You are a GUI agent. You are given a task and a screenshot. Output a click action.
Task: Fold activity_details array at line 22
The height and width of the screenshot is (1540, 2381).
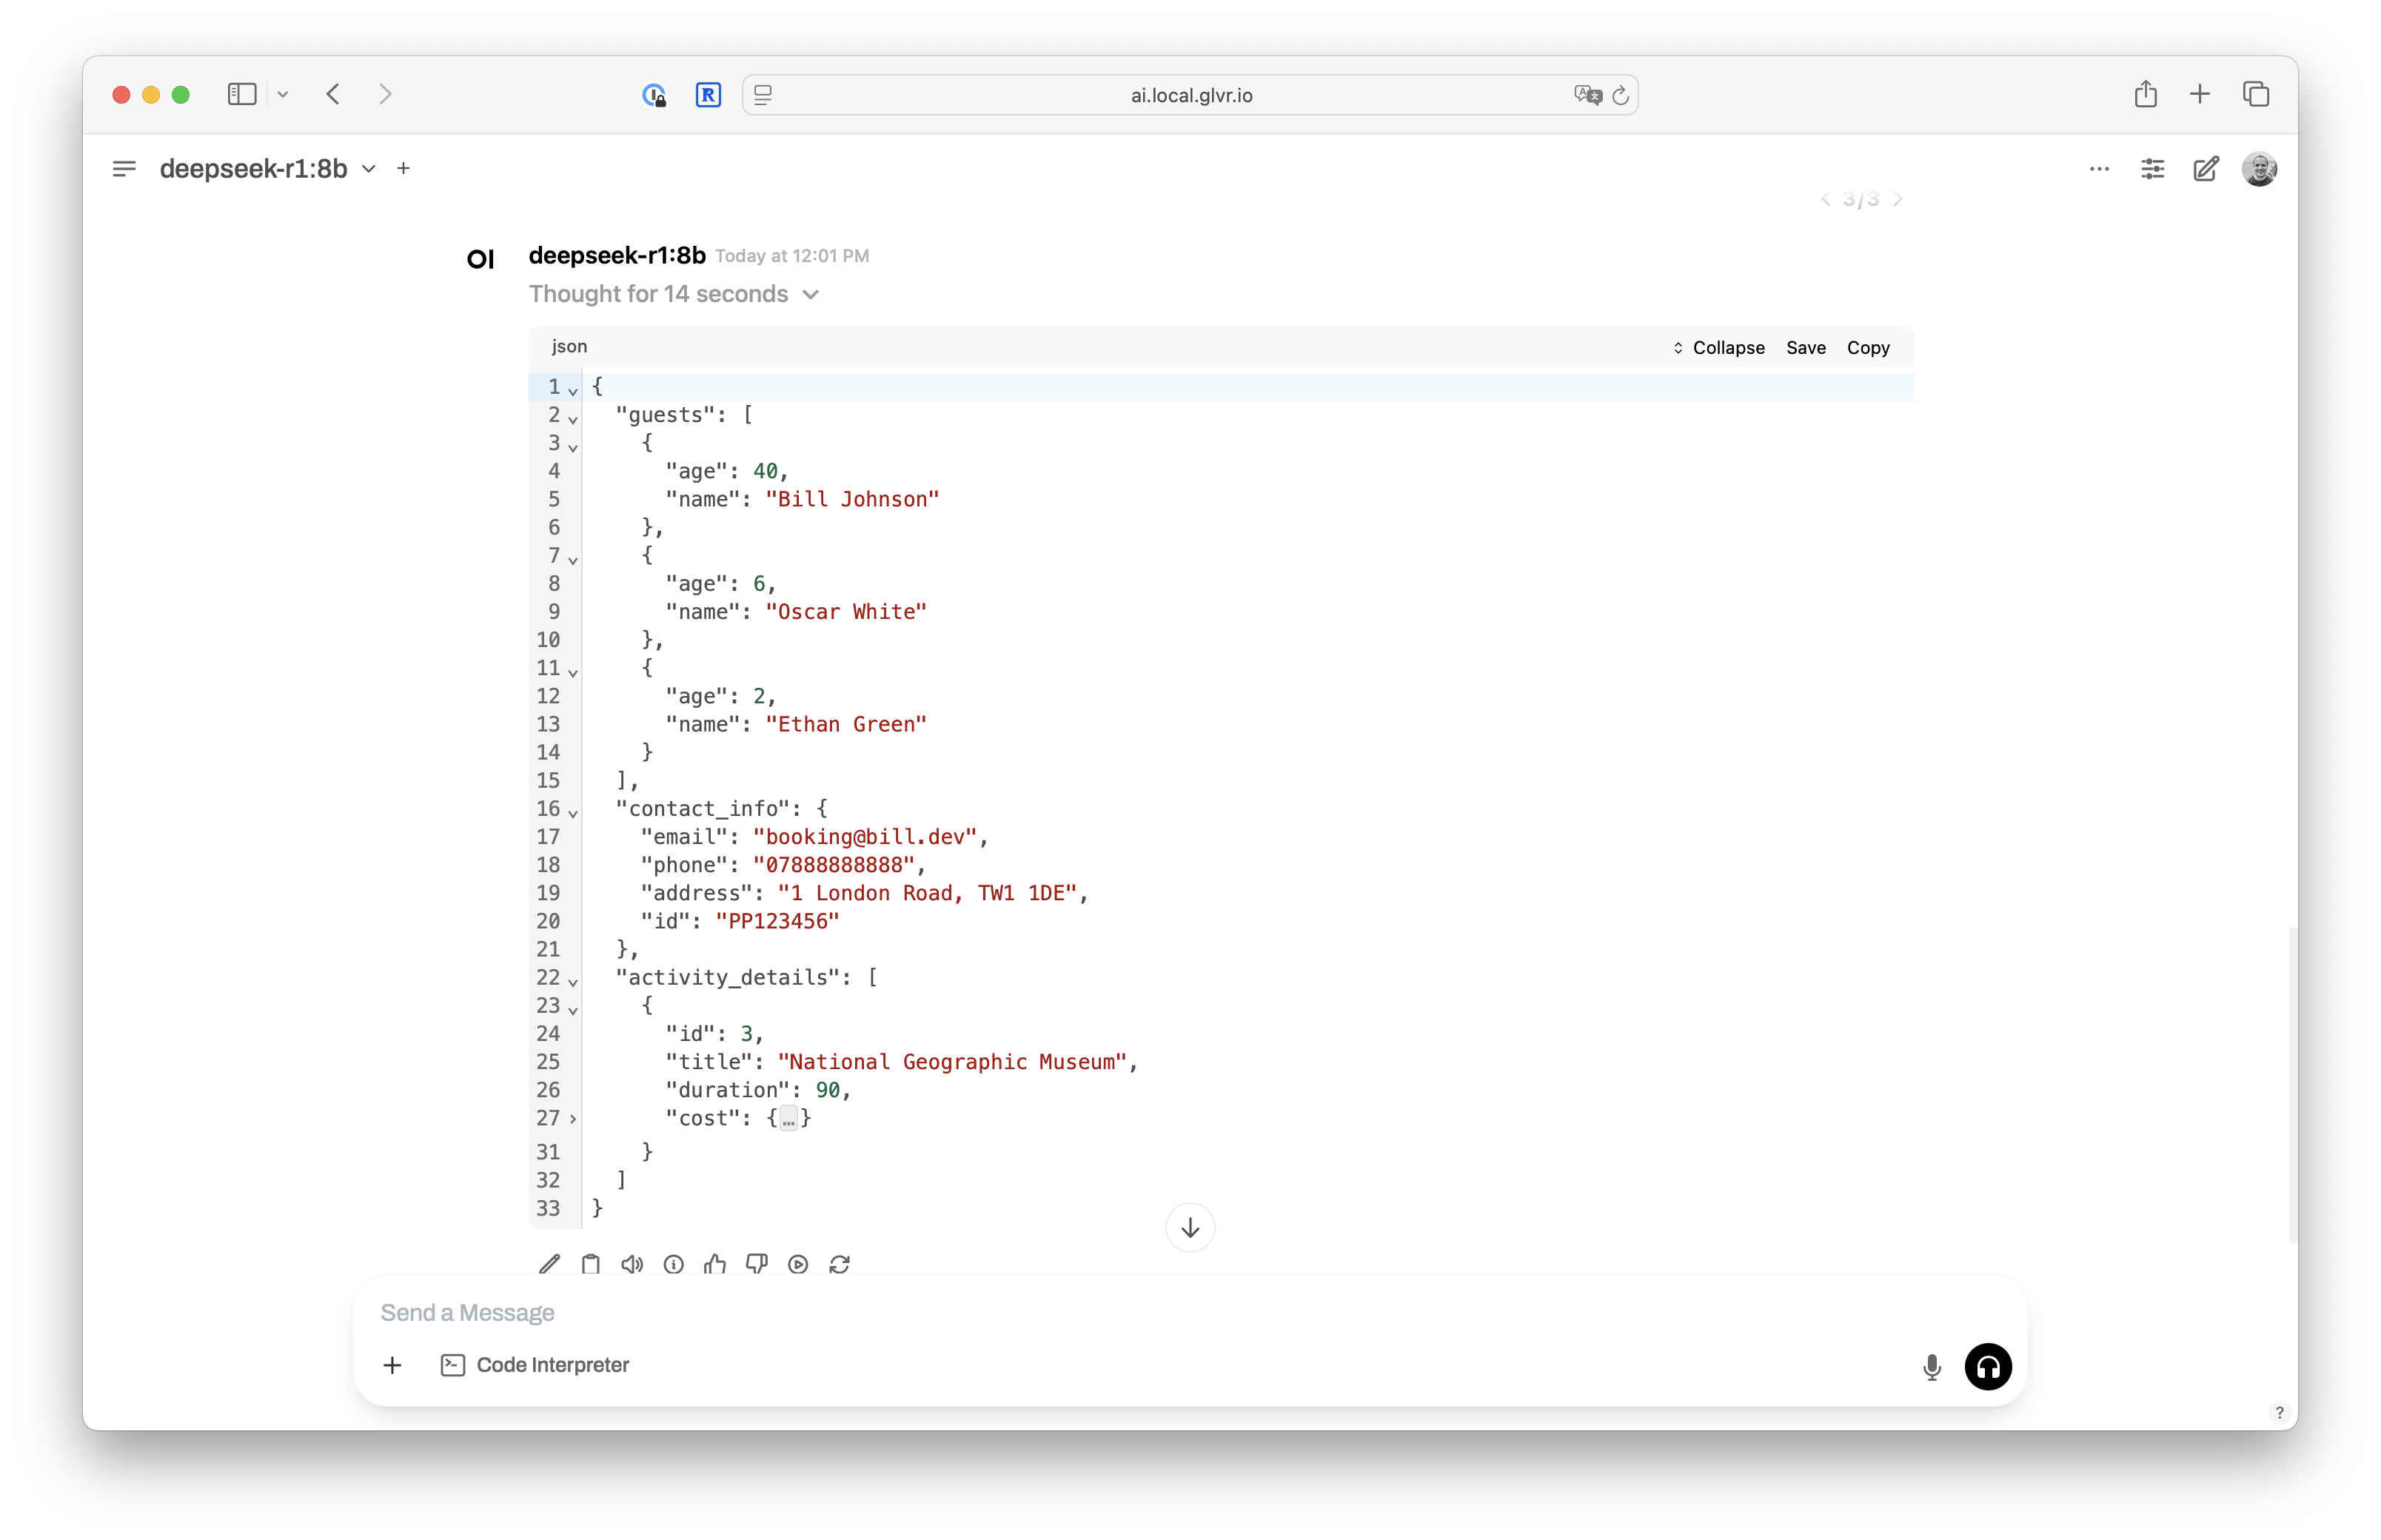[573, 982]
